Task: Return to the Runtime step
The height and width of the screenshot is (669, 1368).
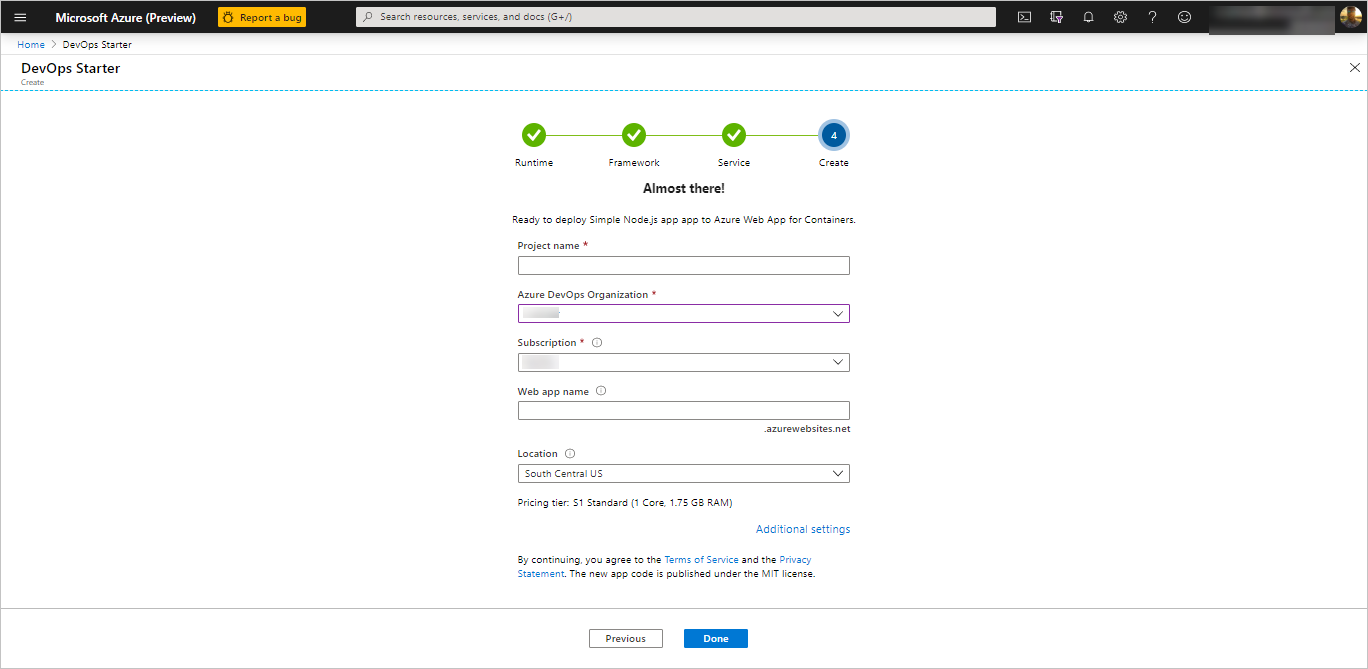Action: [533, 135]
